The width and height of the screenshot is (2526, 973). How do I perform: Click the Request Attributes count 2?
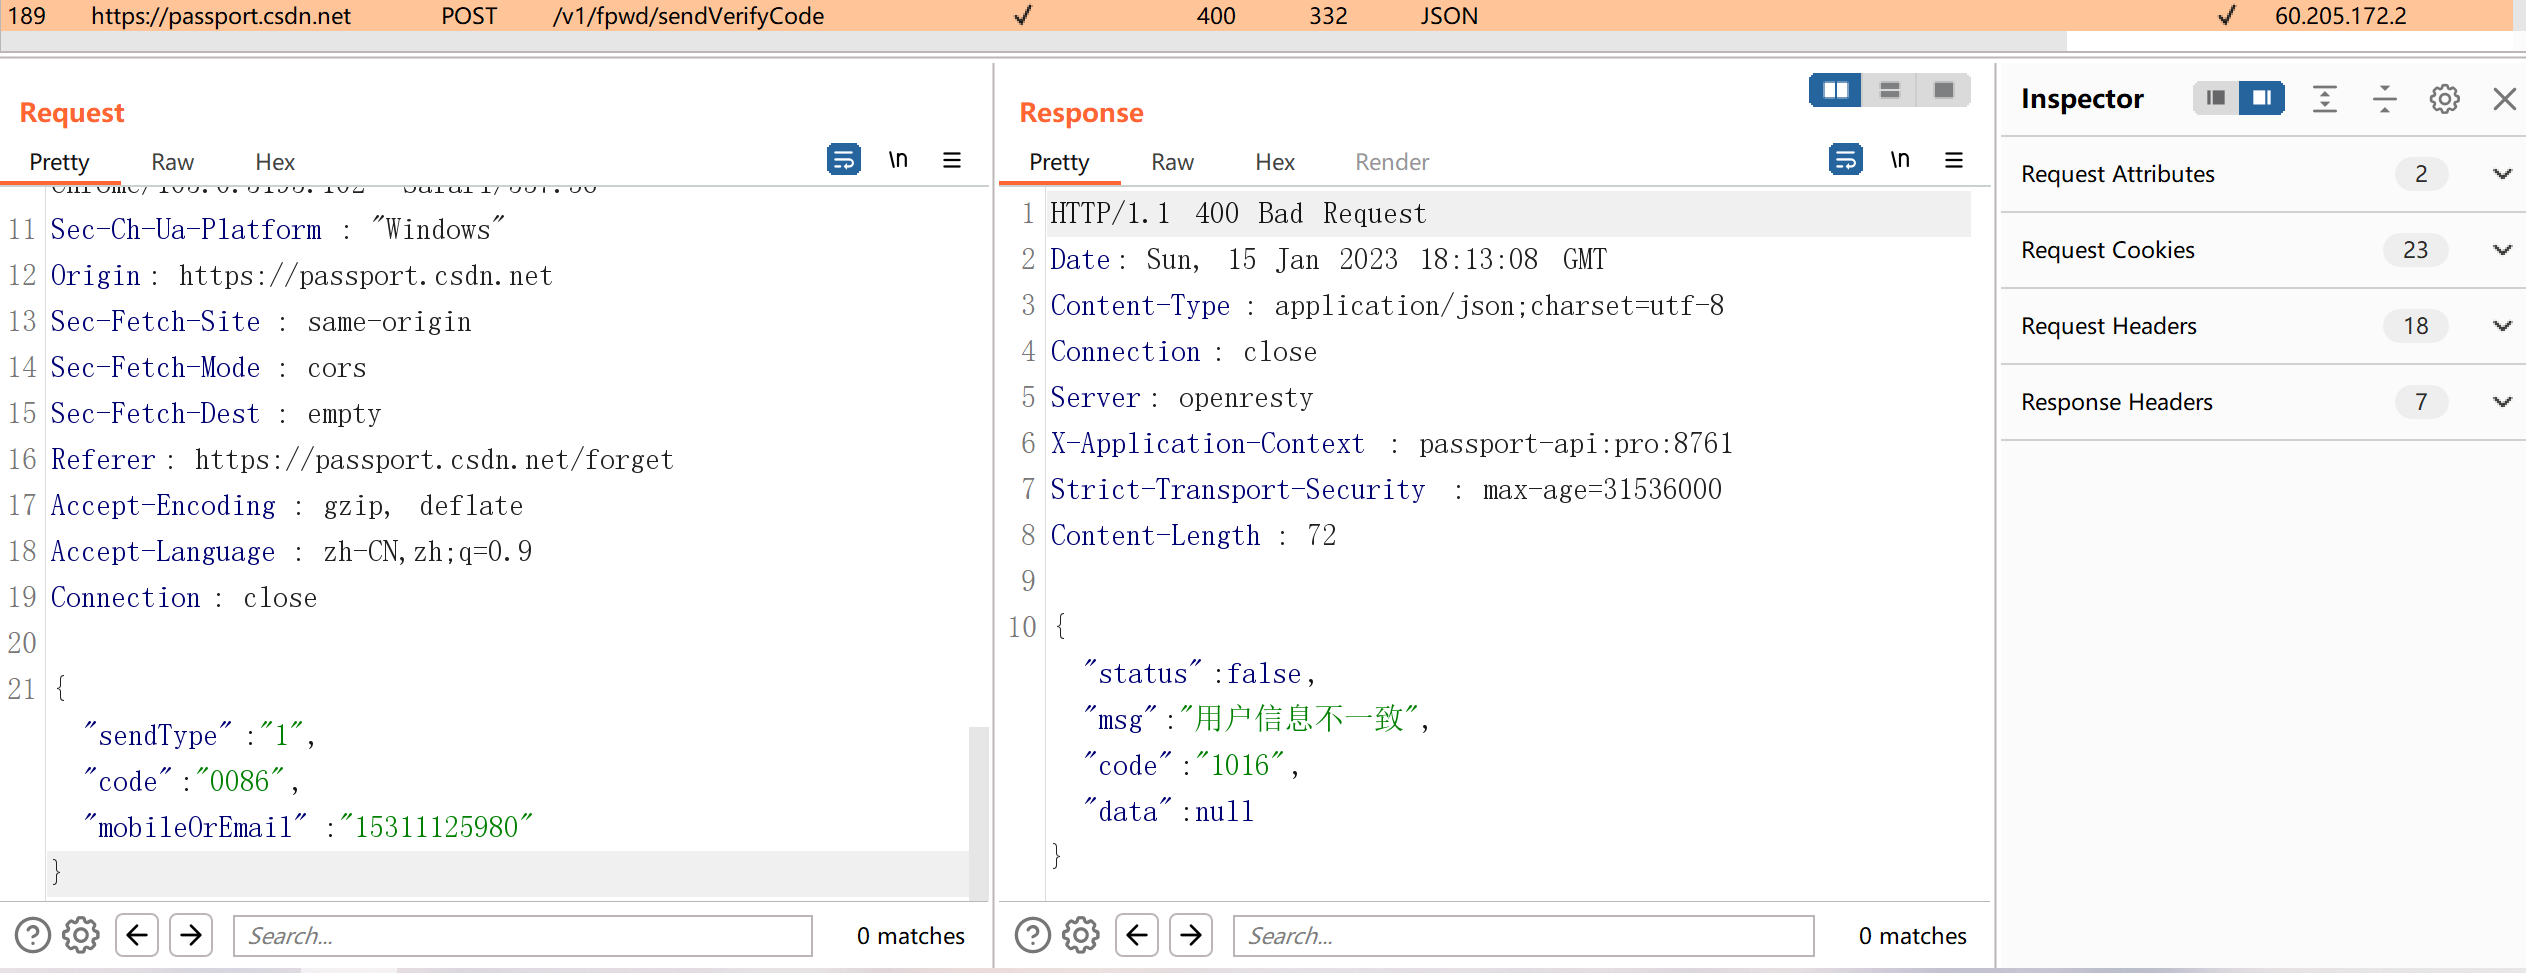click(x=2421, y=174)
